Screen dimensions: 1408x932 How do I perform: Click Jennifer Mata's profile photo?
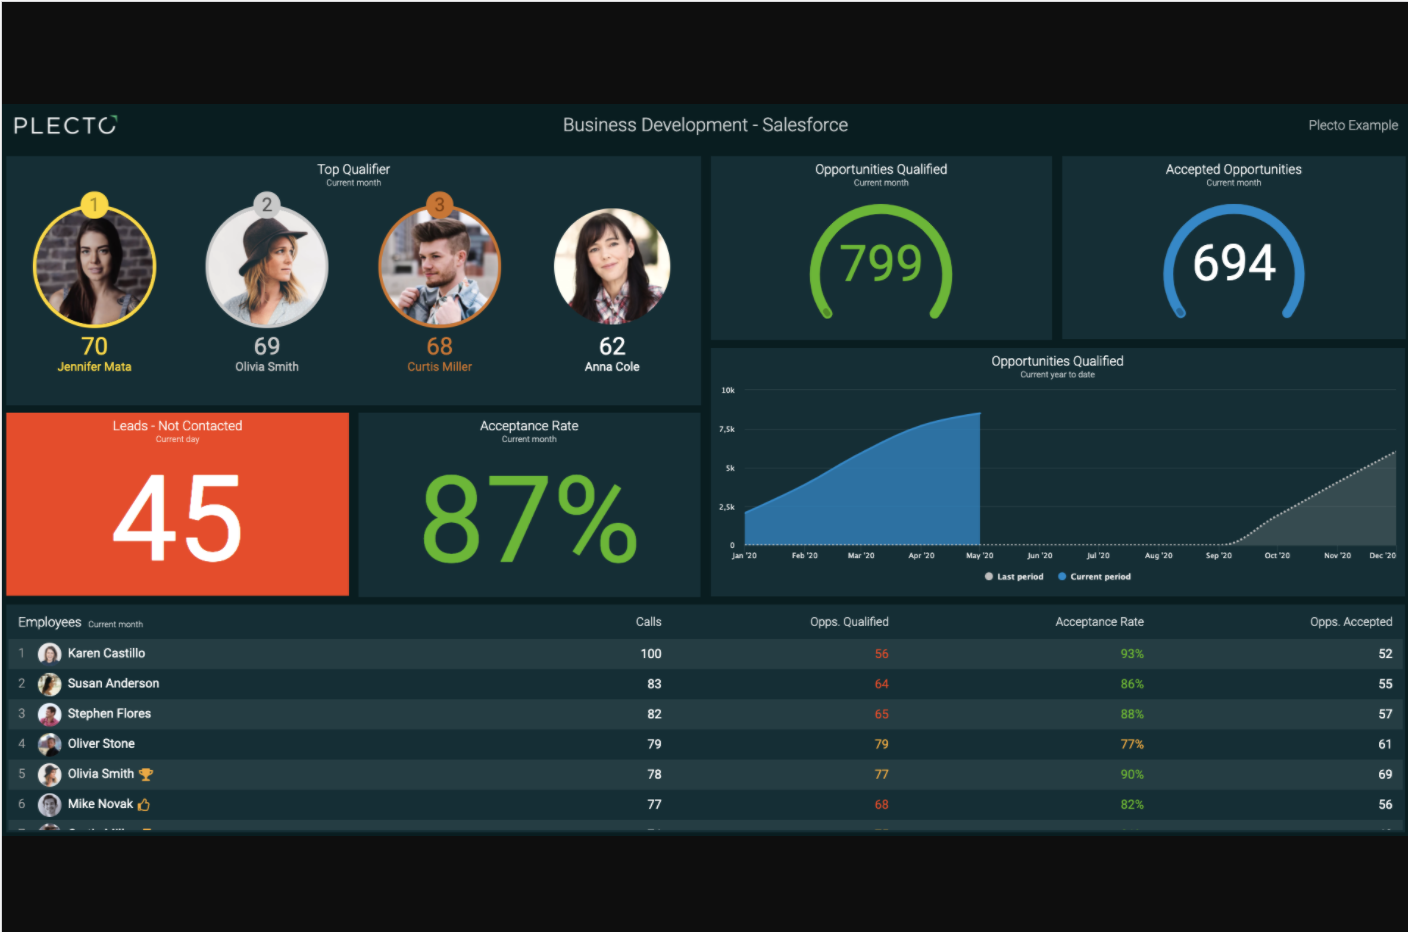point(94,266)
